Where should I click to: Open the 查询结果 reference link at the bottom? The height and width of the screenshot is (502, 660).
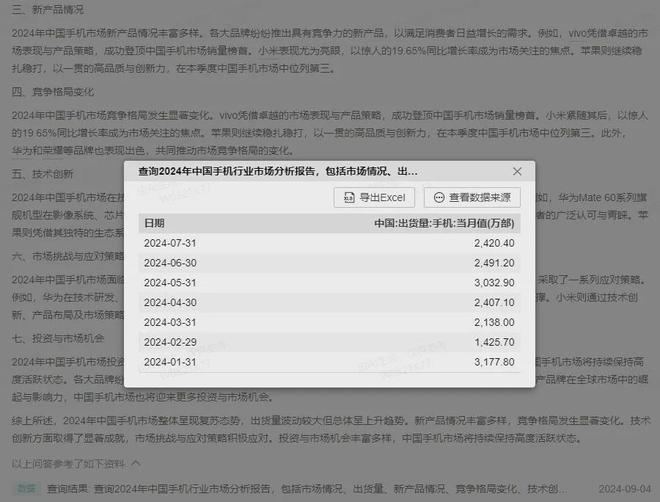pyautogui.click(x=307, y=489)
